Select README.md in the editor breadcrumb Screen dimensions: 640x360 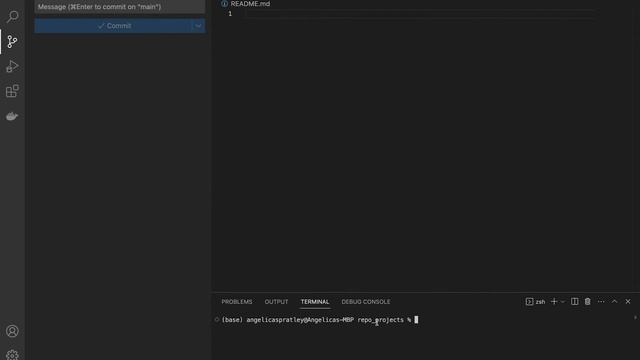pyautogui.click(x=250, y=4)
